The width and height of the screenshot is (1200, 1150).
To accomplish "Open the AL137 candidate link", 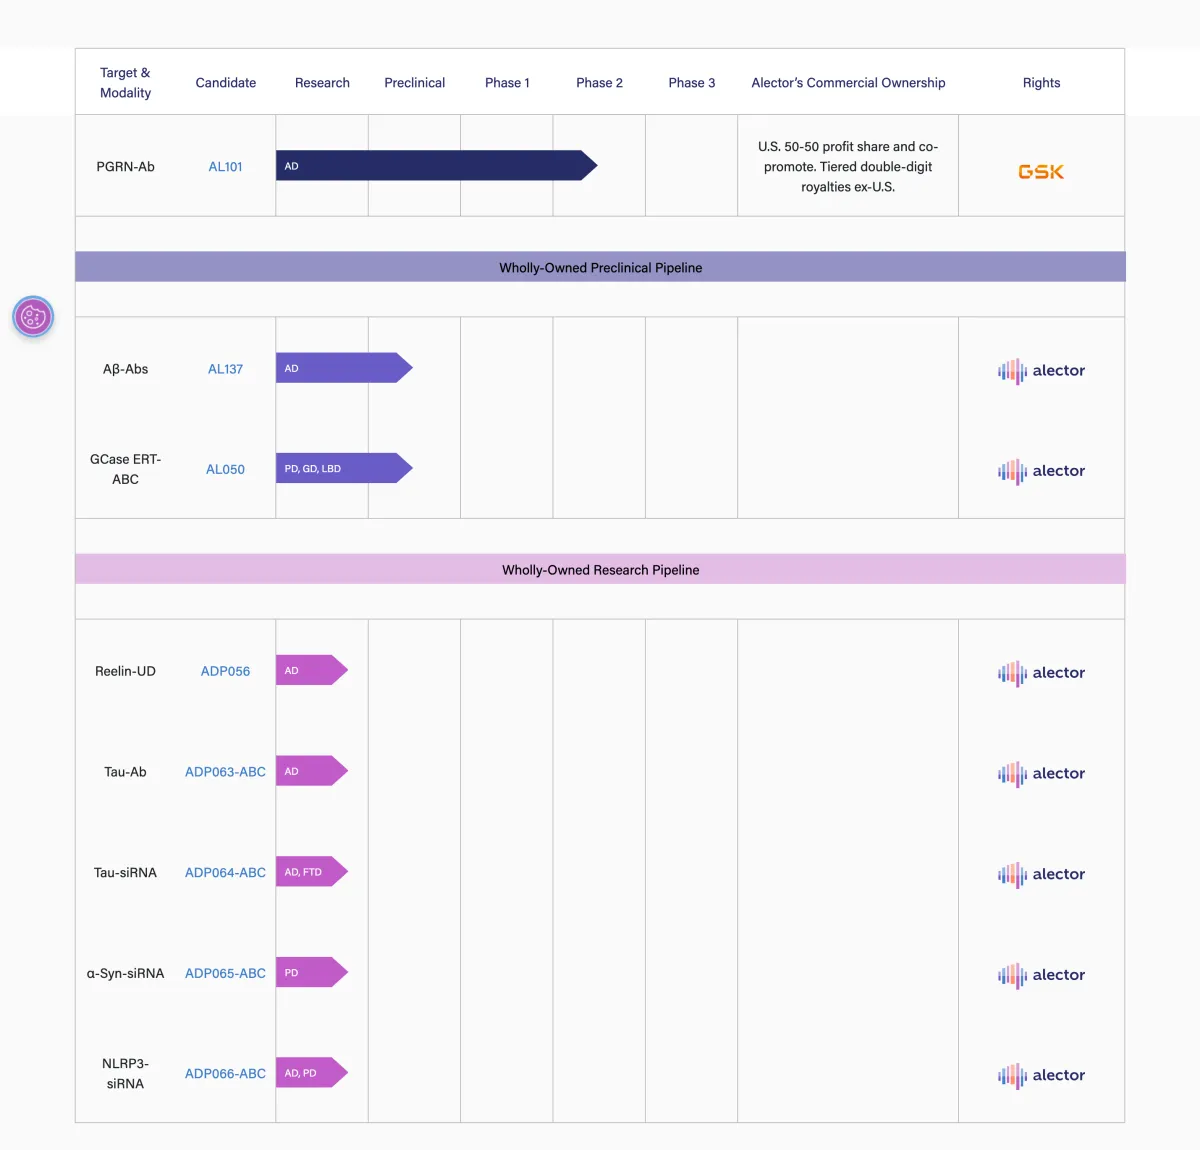I will click(x=225, y=369).
